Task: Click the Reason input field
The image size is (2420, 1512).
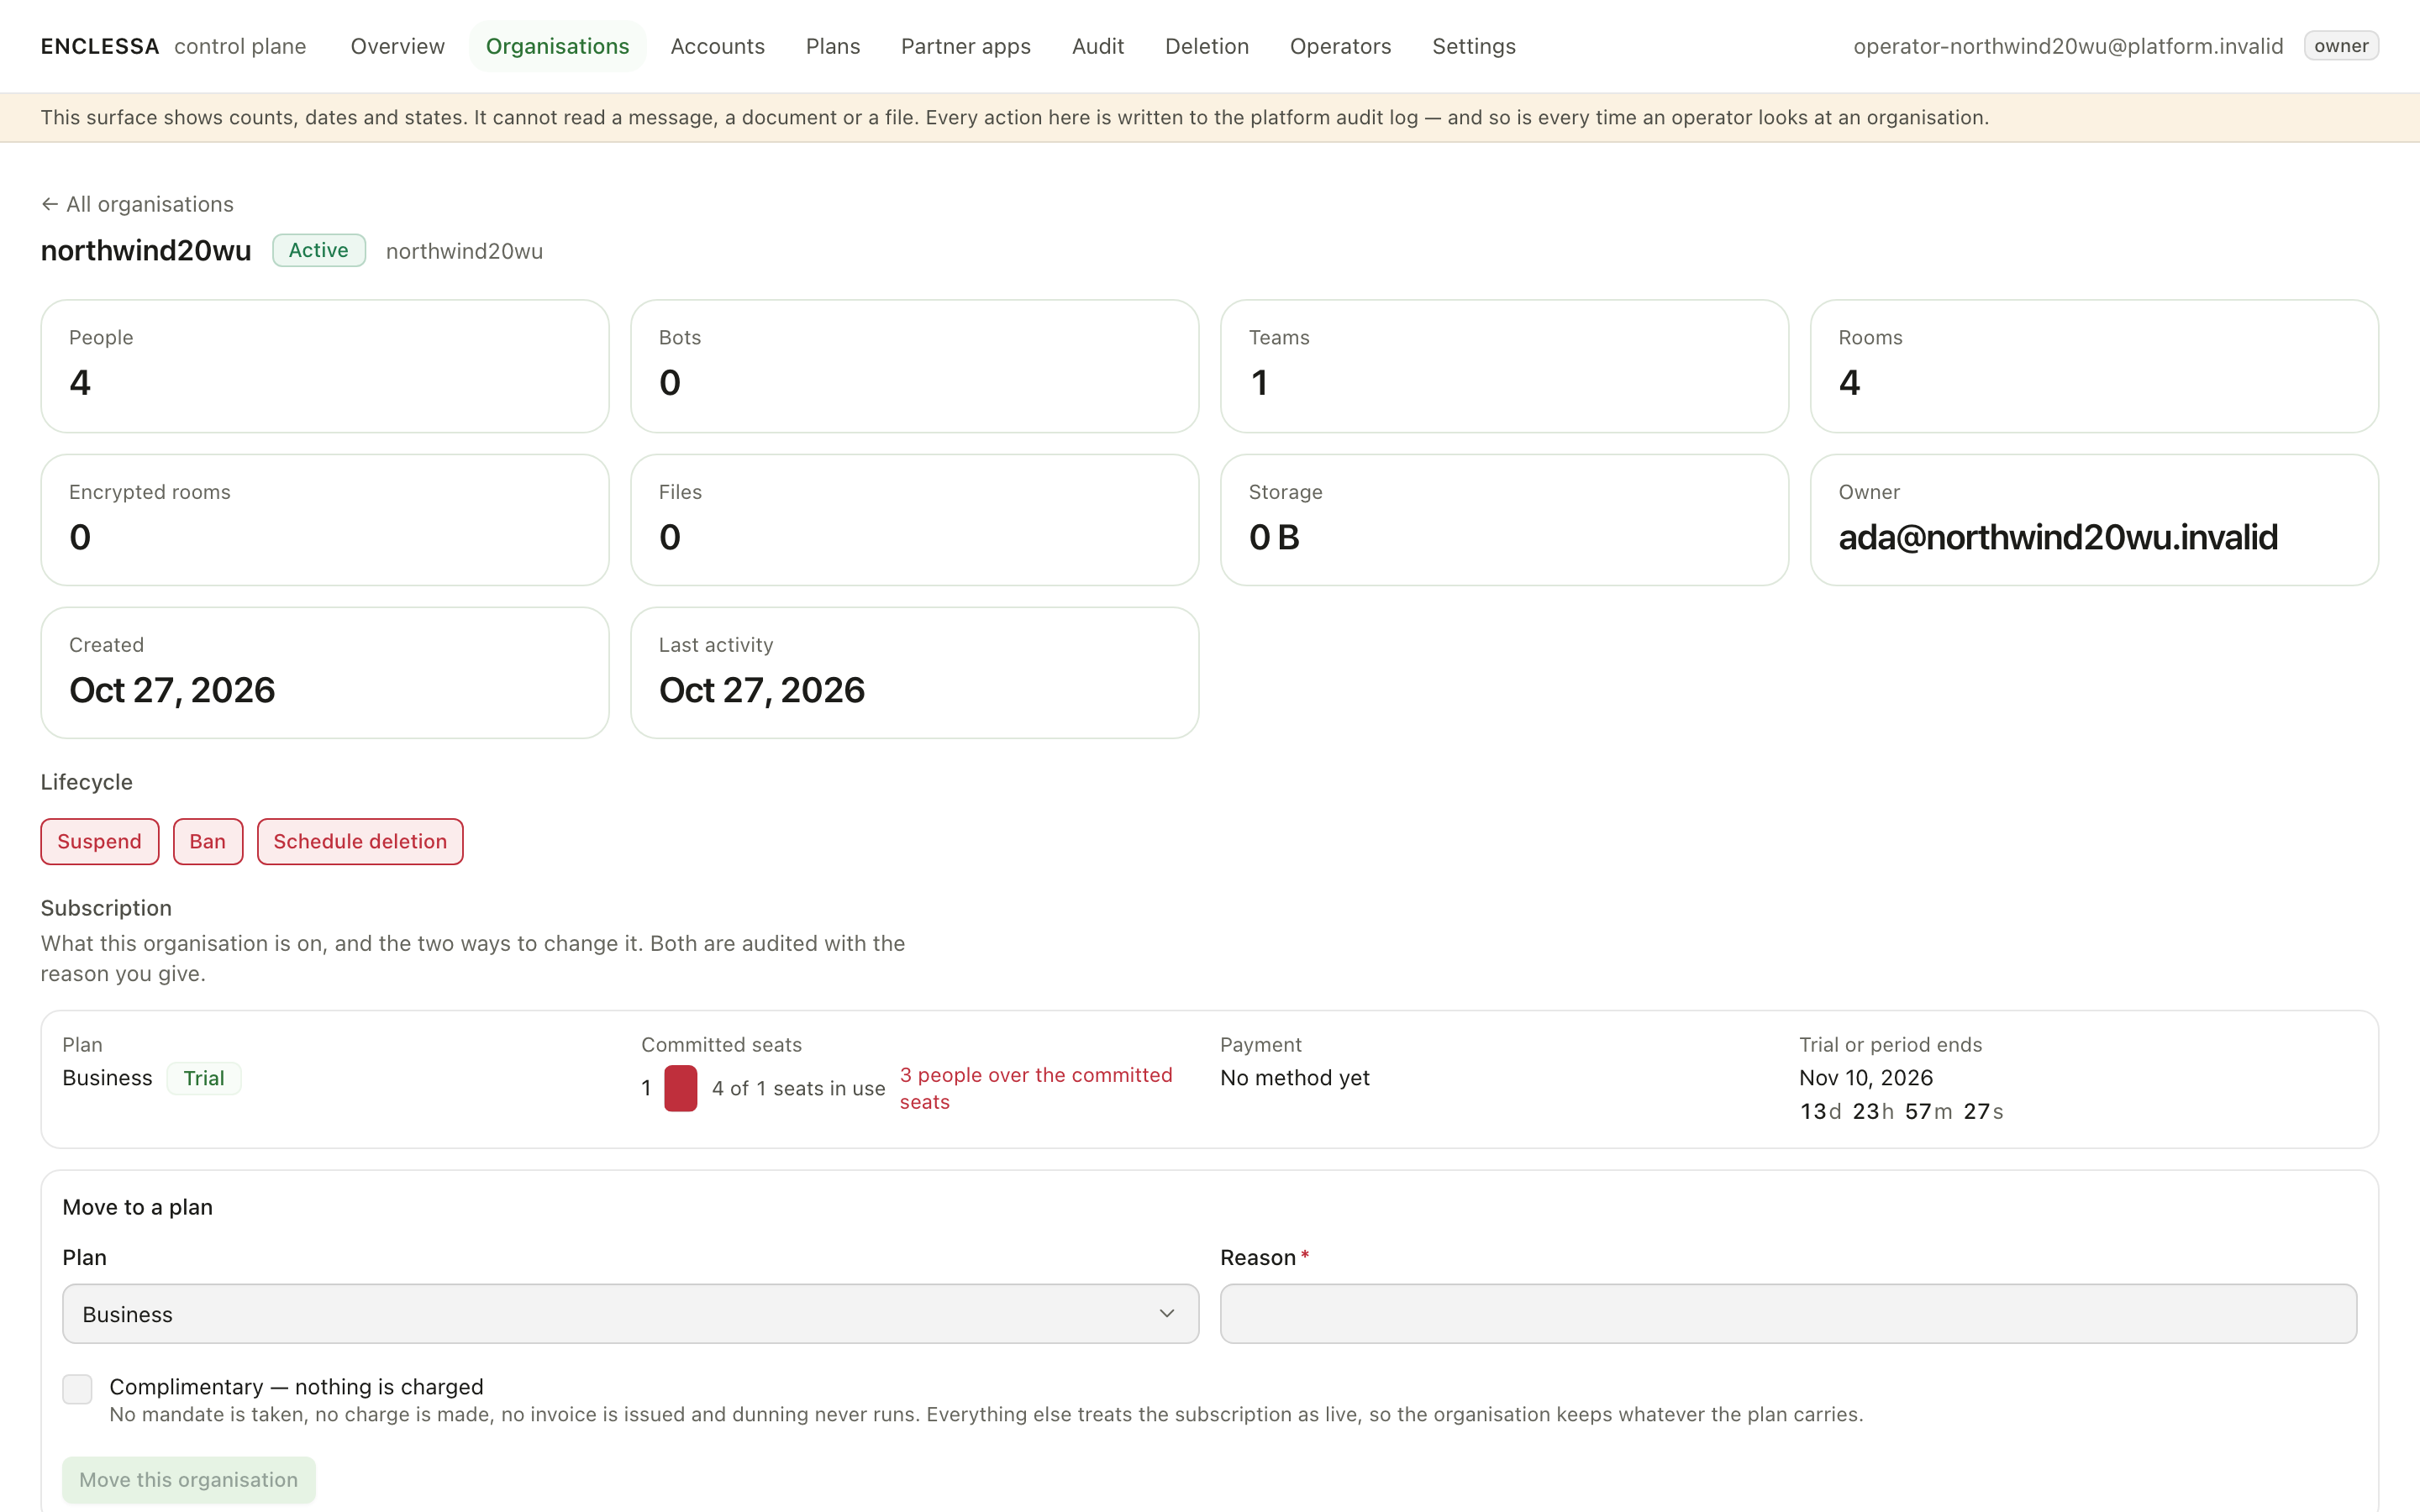Action: click(1788, 1313)
